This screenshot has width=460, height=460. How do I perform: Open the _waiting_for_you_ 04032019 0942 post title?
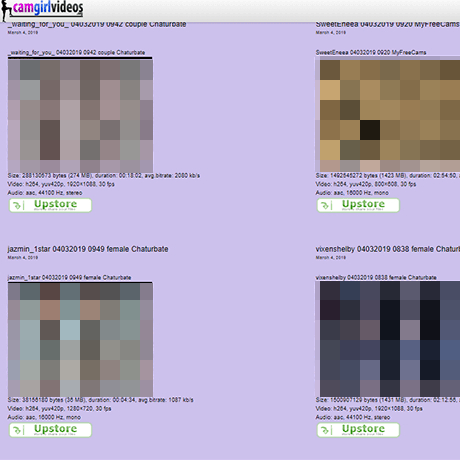[97, 24]
